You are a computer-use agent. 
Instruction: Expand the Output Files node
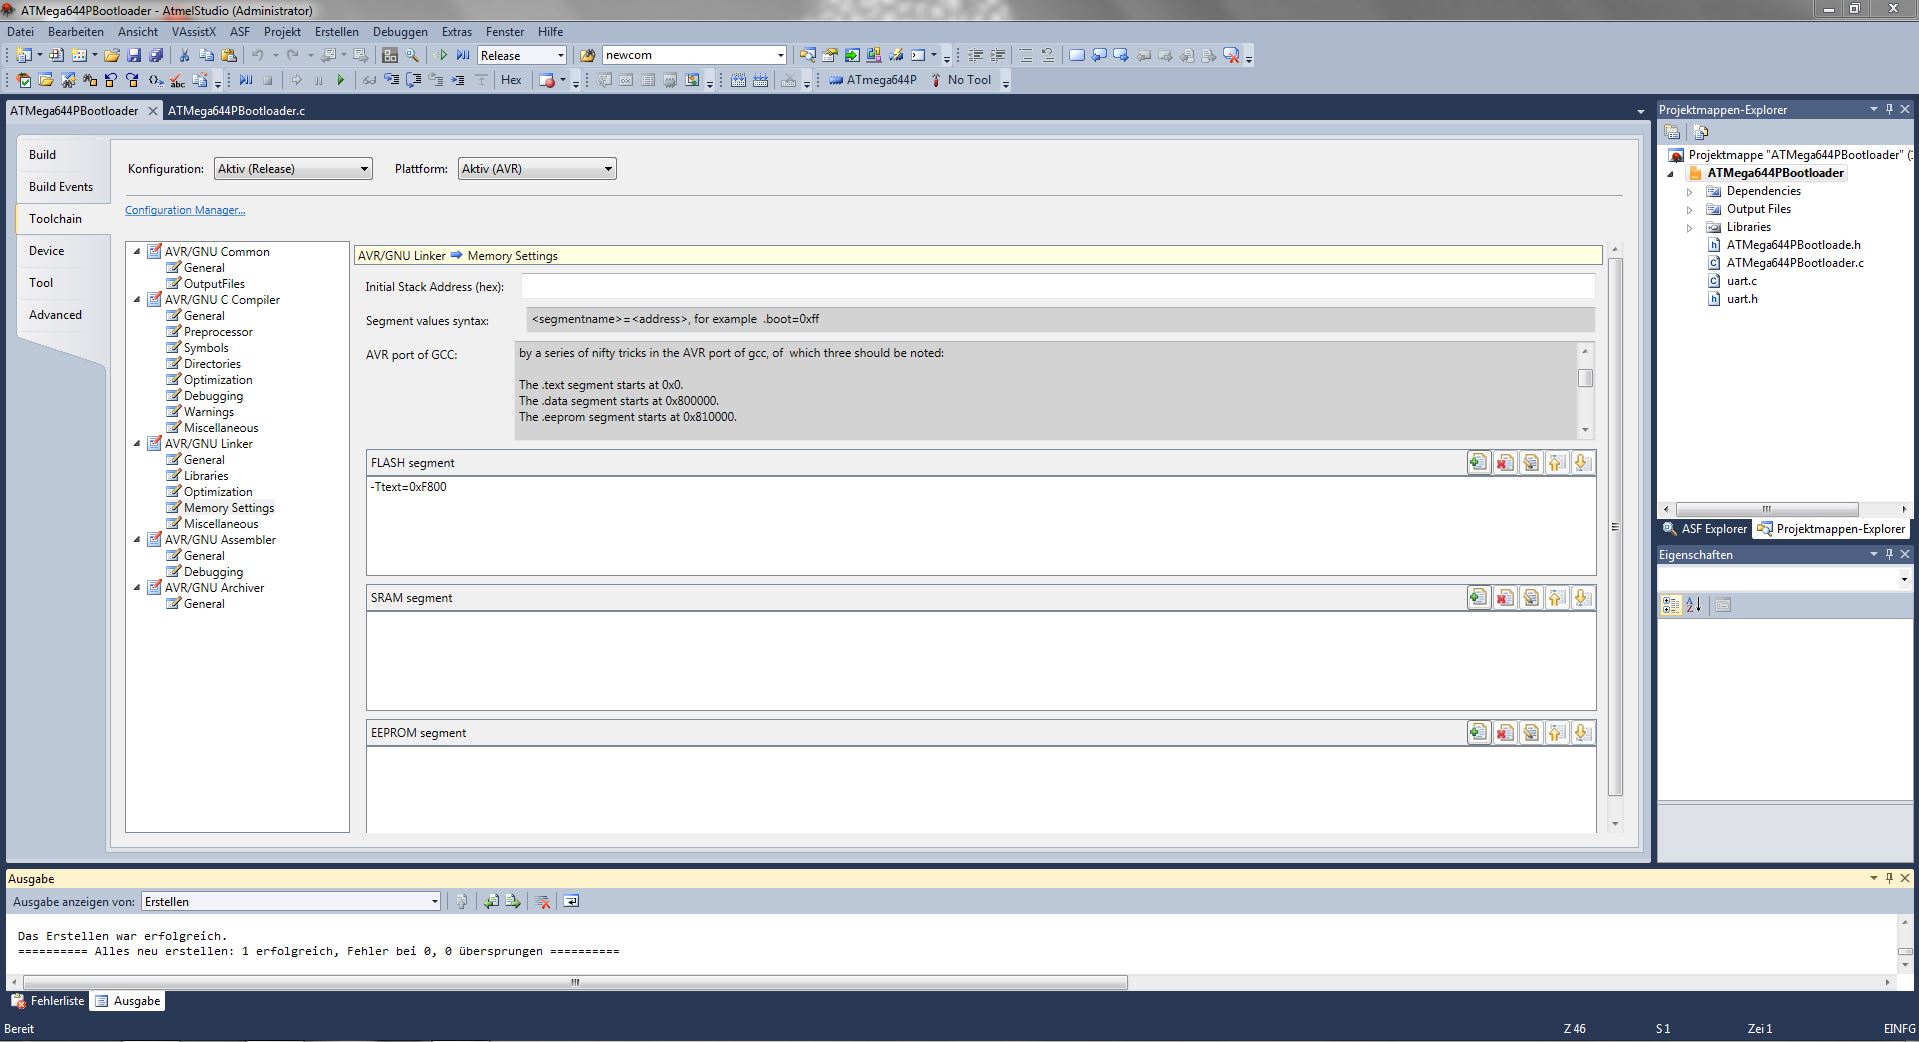coord(1690,209)
